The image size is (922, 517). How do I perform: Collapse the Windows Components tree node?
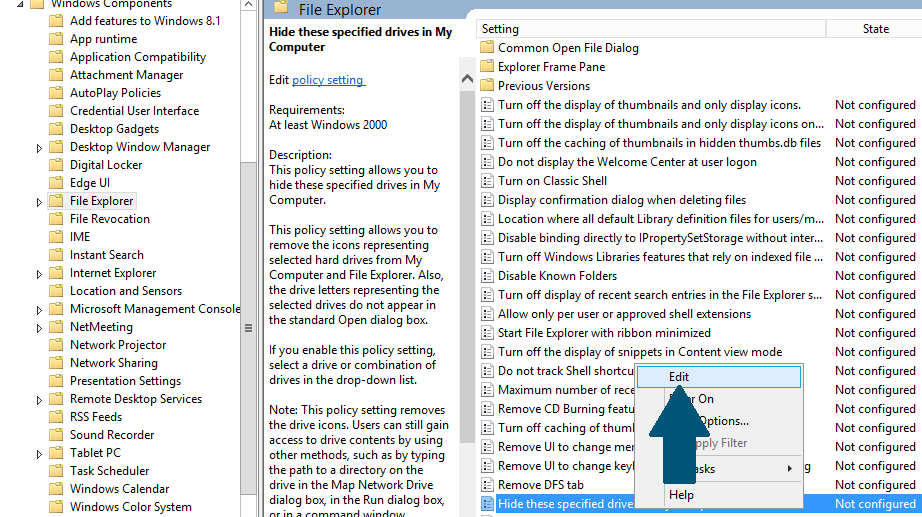[x=21, y=4]
